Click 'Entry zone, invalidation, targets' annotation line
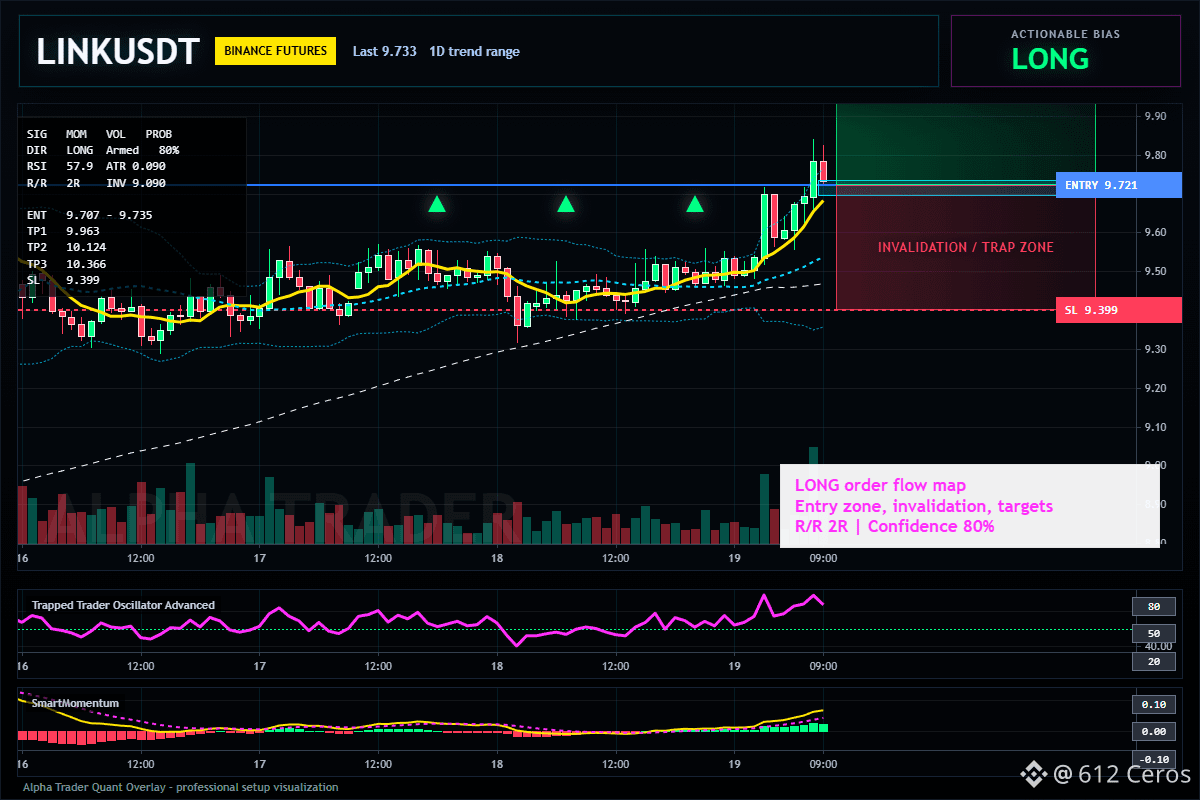Viewport: 1200px width, 800px height. (x=923, y=506)
